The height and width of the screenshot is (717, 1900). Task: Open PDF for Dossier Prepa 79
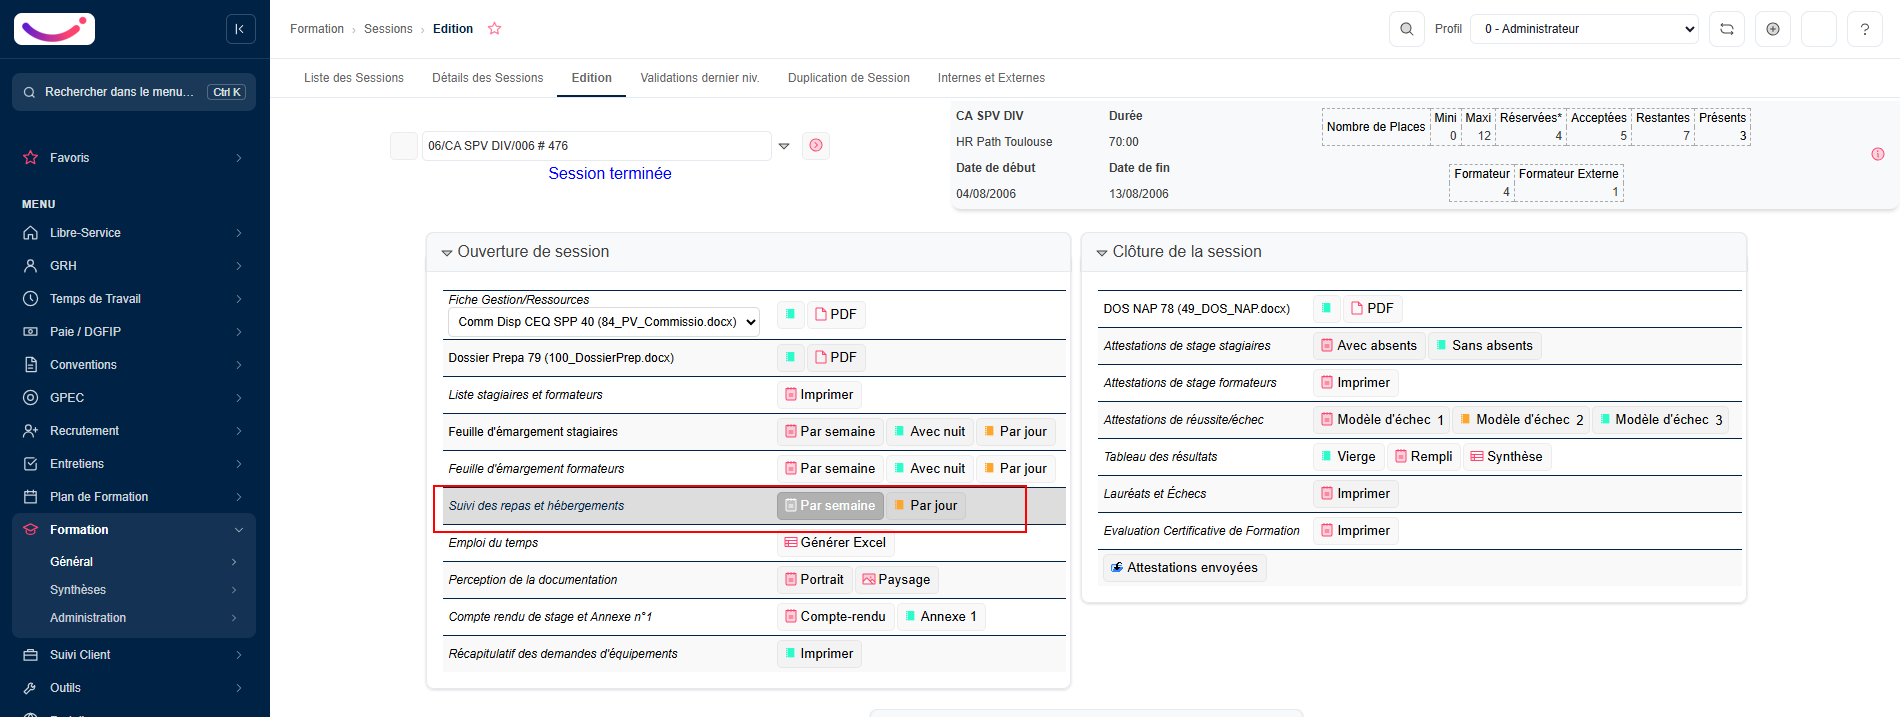point(836,357)
